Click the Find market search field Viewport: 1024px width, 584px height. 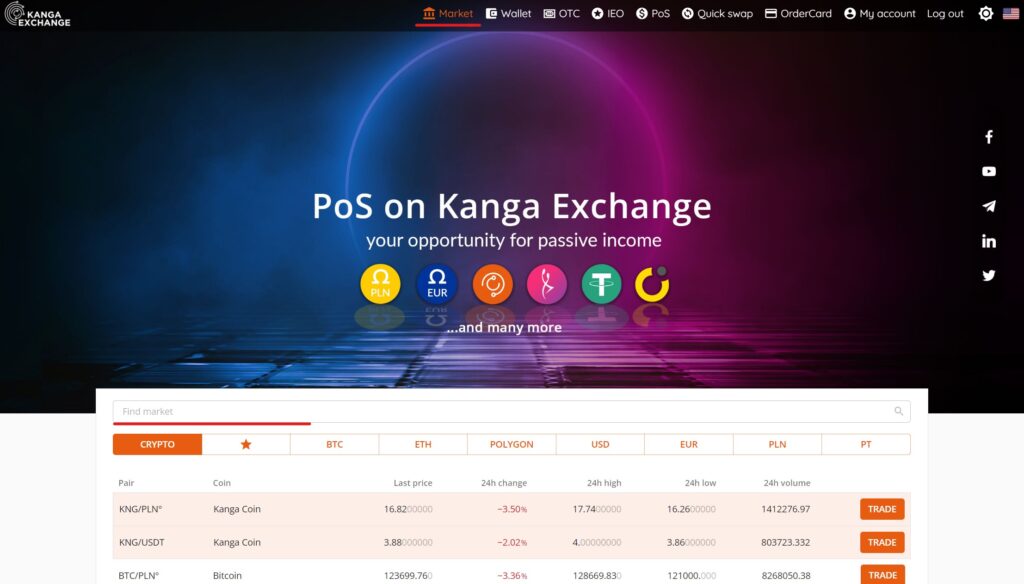(x=511, y=412)
